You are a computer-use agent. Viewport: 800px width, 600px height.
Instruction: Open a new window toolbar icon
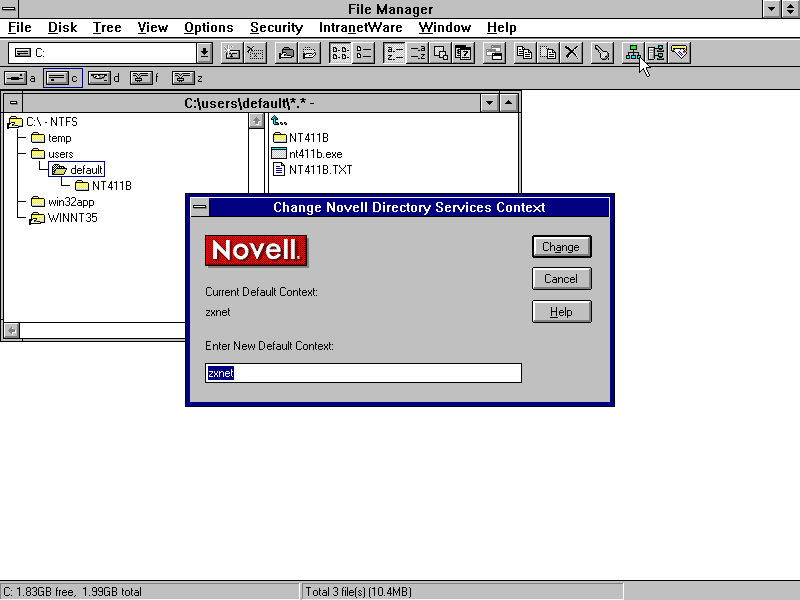tap(494, 53)
